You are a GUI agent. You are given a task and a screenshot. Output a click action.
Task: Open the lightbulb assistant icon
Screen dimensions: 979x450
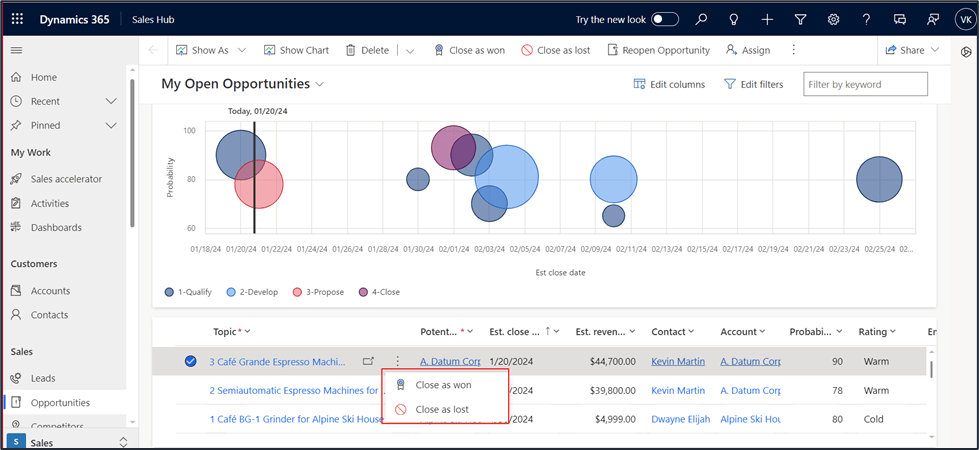pyautogui.click(x=734, y=19)
